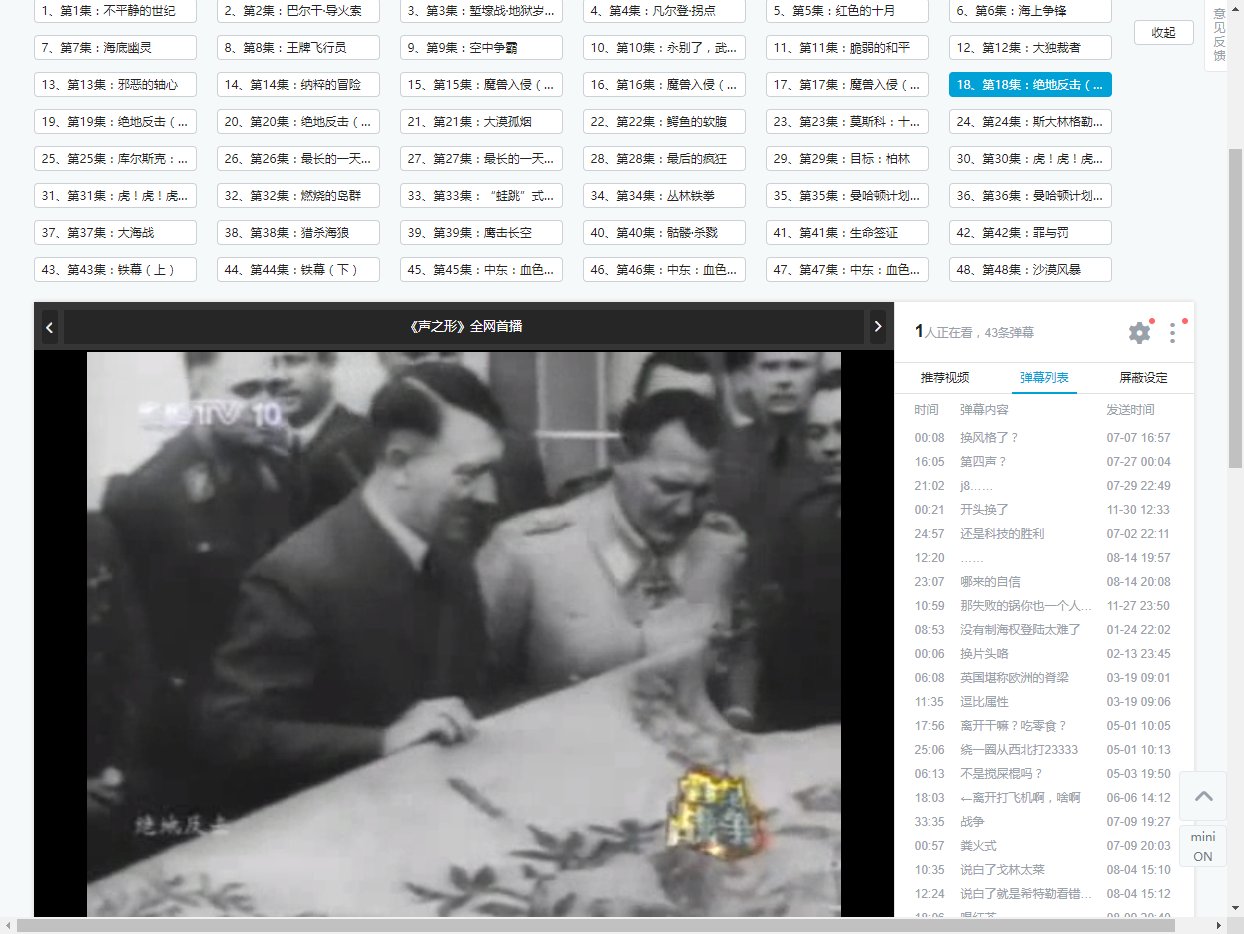Open danmaku settings gear icon
This screenshot has width=1244, height=934.
1139,333
